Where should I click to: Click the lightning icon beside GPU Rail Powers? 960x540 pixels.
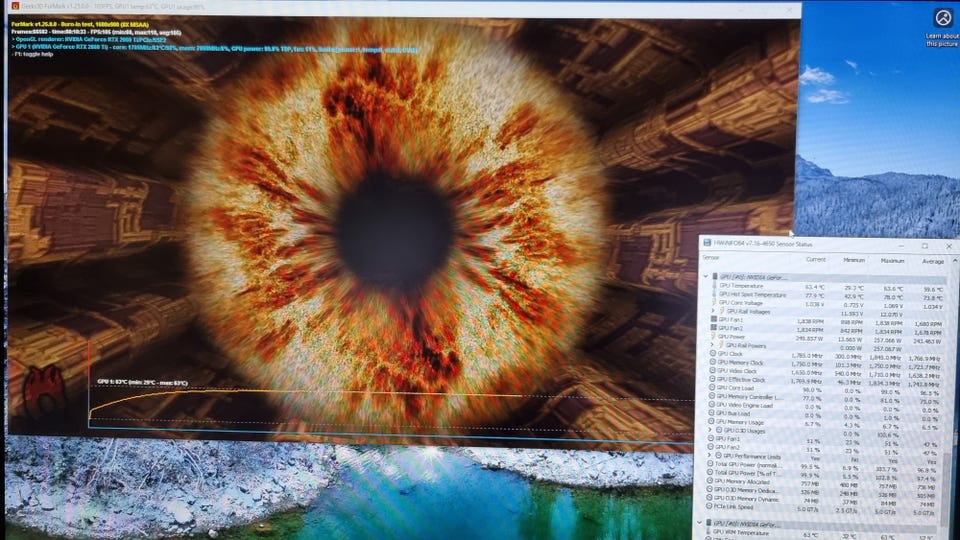click(721, 345)
